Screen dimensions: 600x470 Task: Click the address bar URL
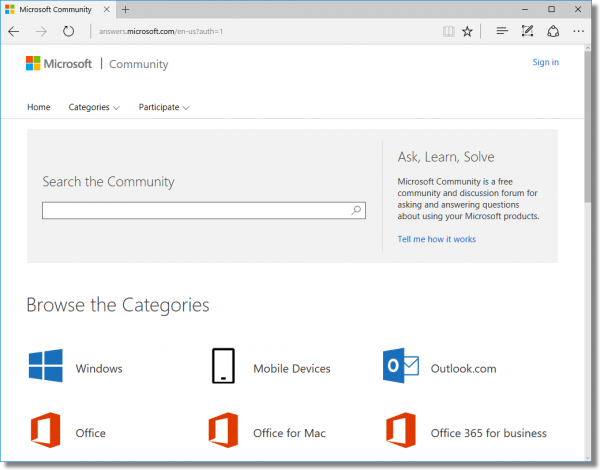pyautogui.click(x=161, y=31)
